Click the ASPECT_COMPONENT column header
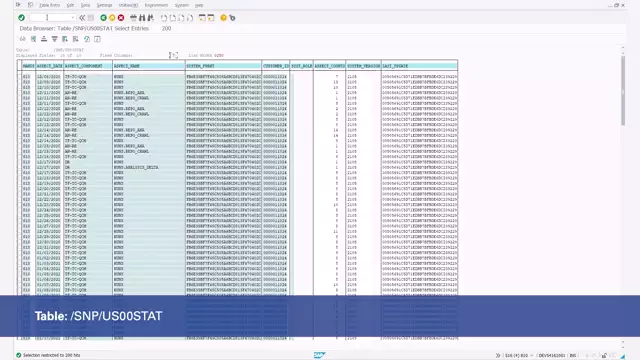 point(88,66)
